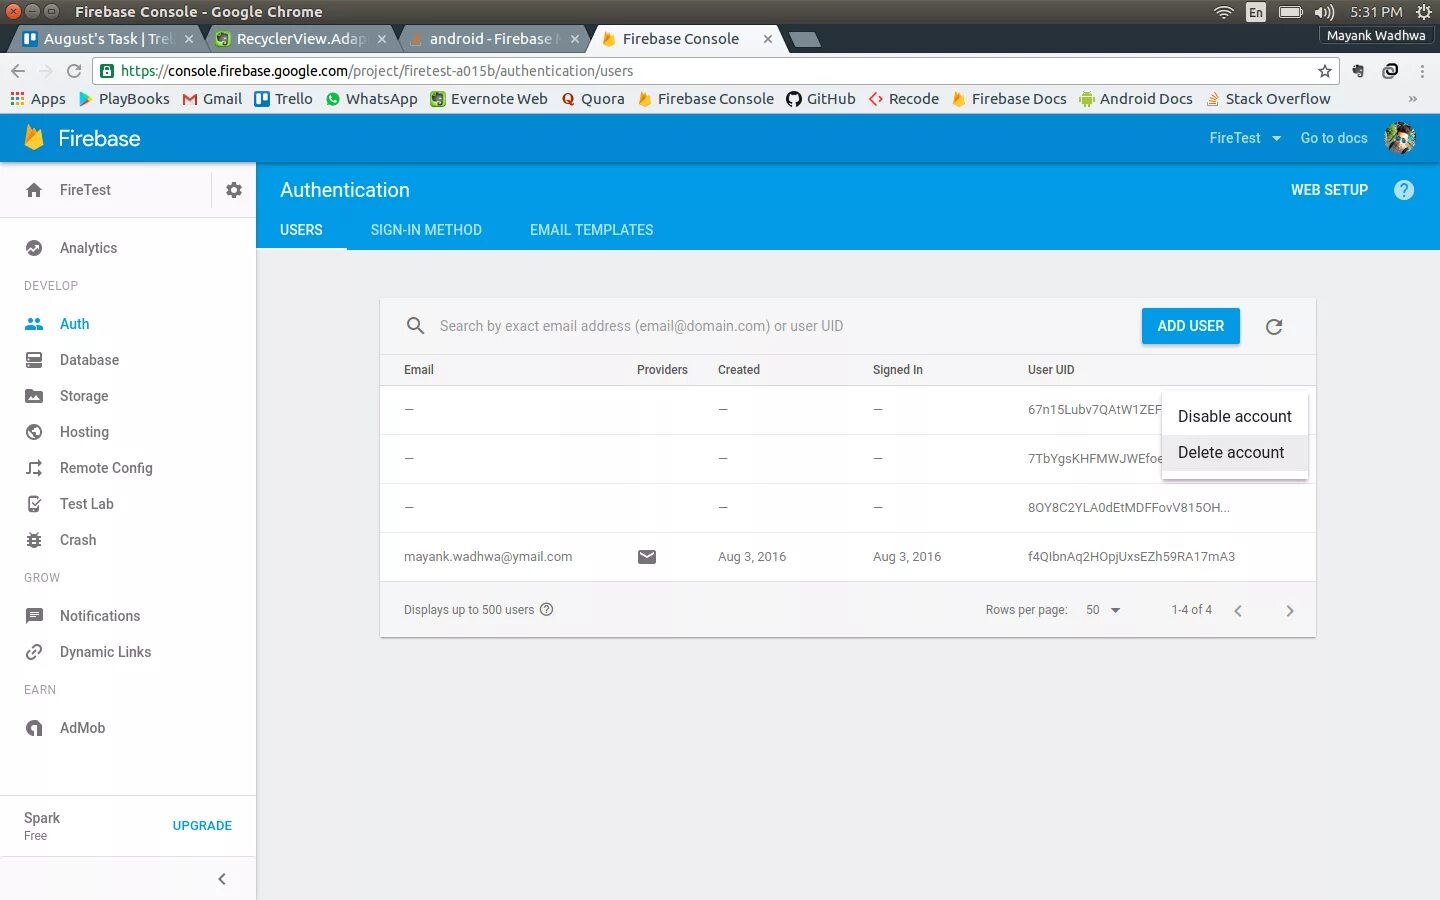Click the Signed In column header
1440x900 pixels.
tap(898, 370)
